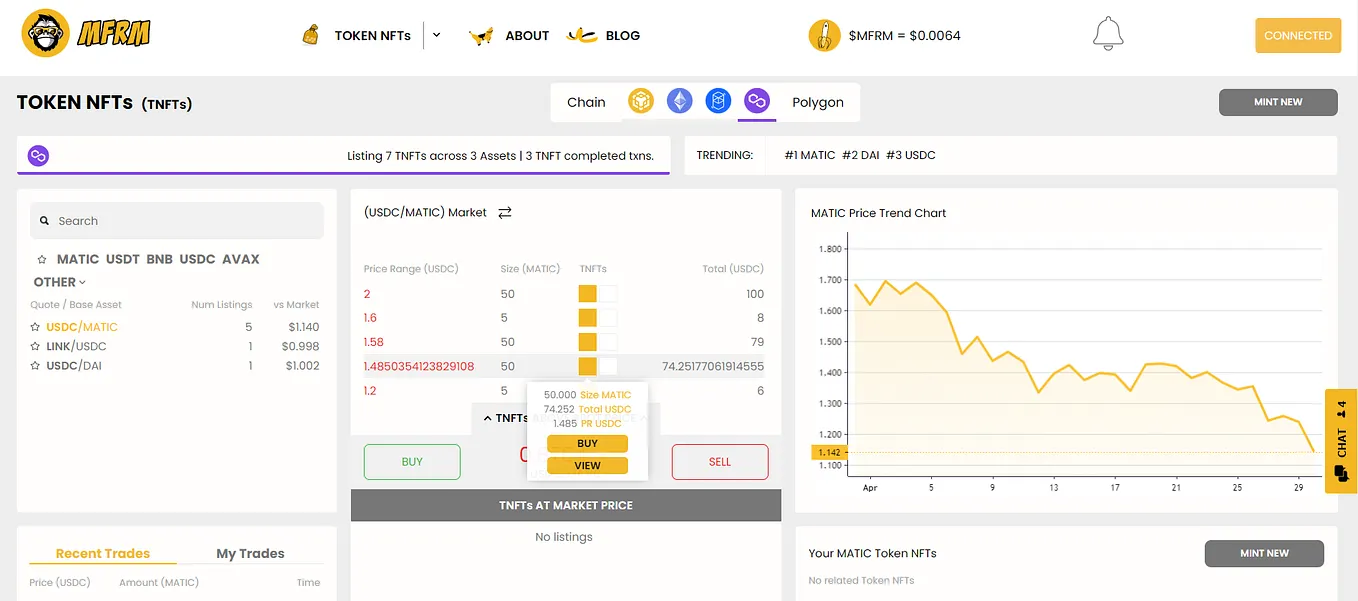The height and width of the screenshot is (601, 1358).
Task: Go to the ABOUT page
Action: (527, 35)
